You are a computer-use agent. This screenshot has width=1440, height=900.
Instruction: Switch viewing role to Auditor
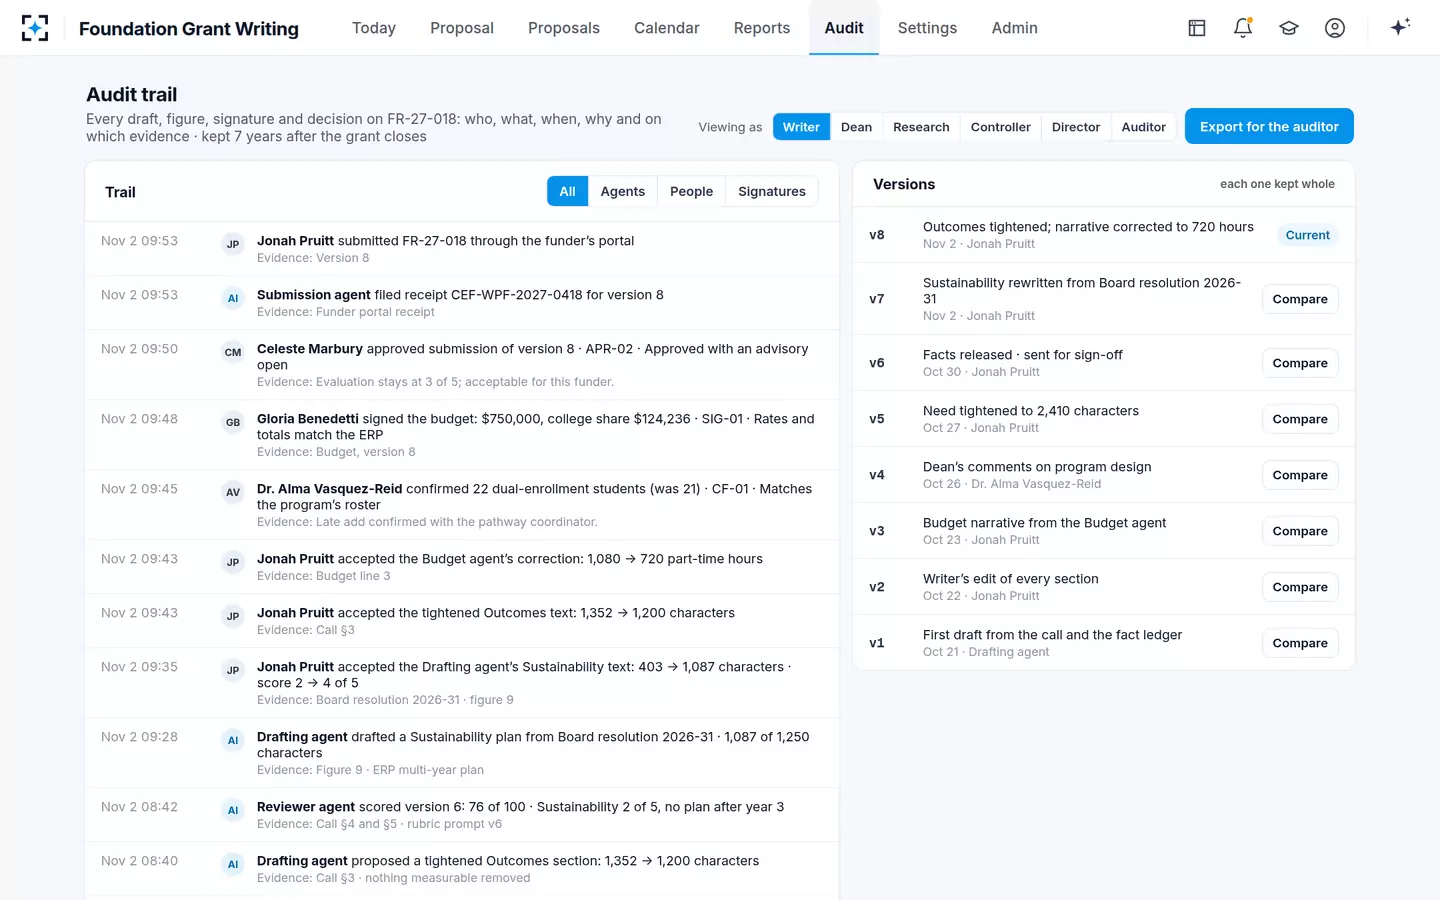point(1143,127)
